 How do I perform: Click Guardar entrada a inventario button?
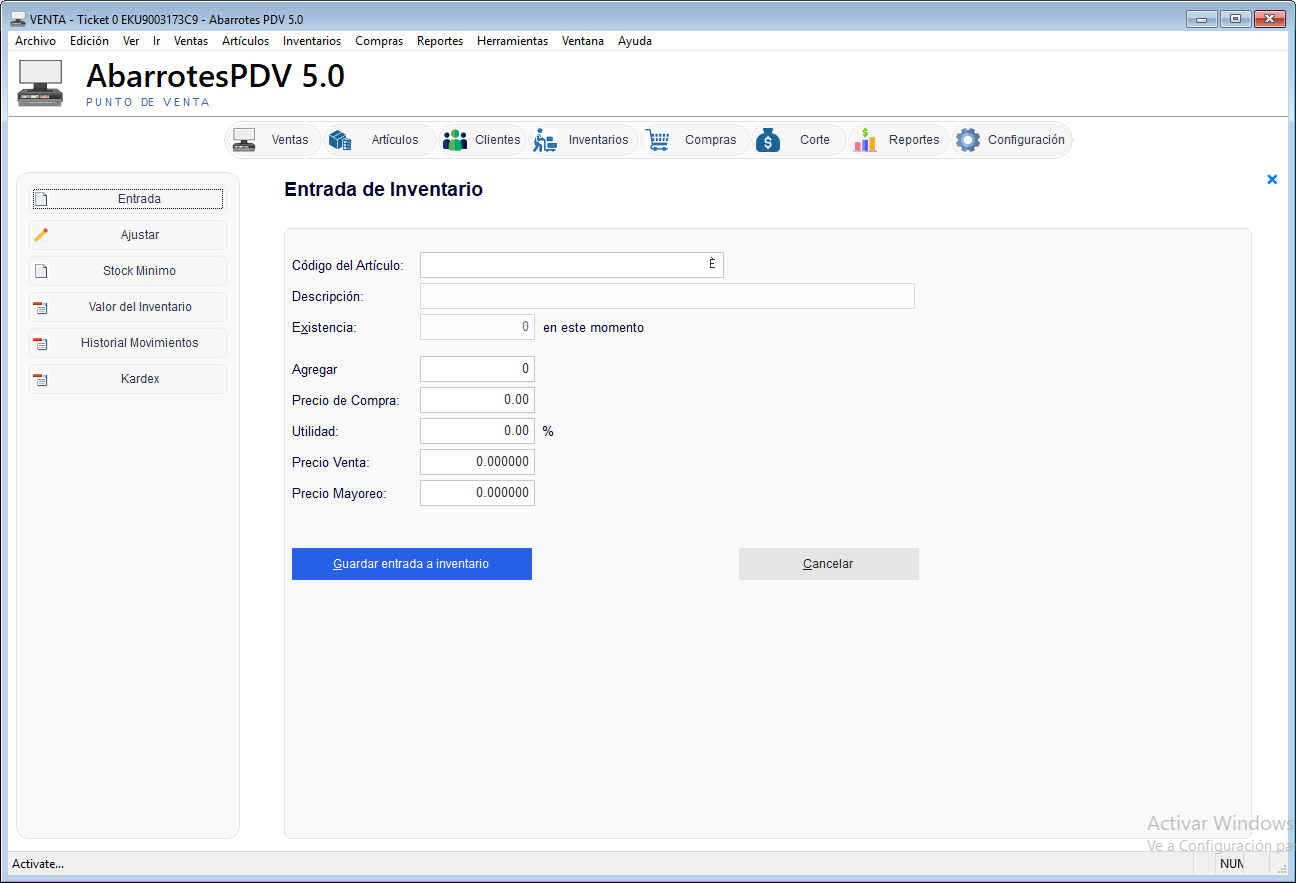(412, 564)
